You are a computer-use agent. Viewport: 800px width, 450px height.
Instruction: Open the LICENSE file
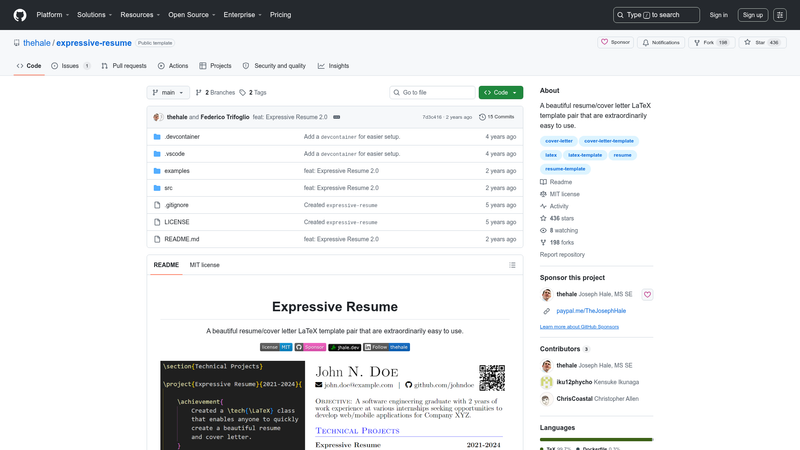(177, 222)
